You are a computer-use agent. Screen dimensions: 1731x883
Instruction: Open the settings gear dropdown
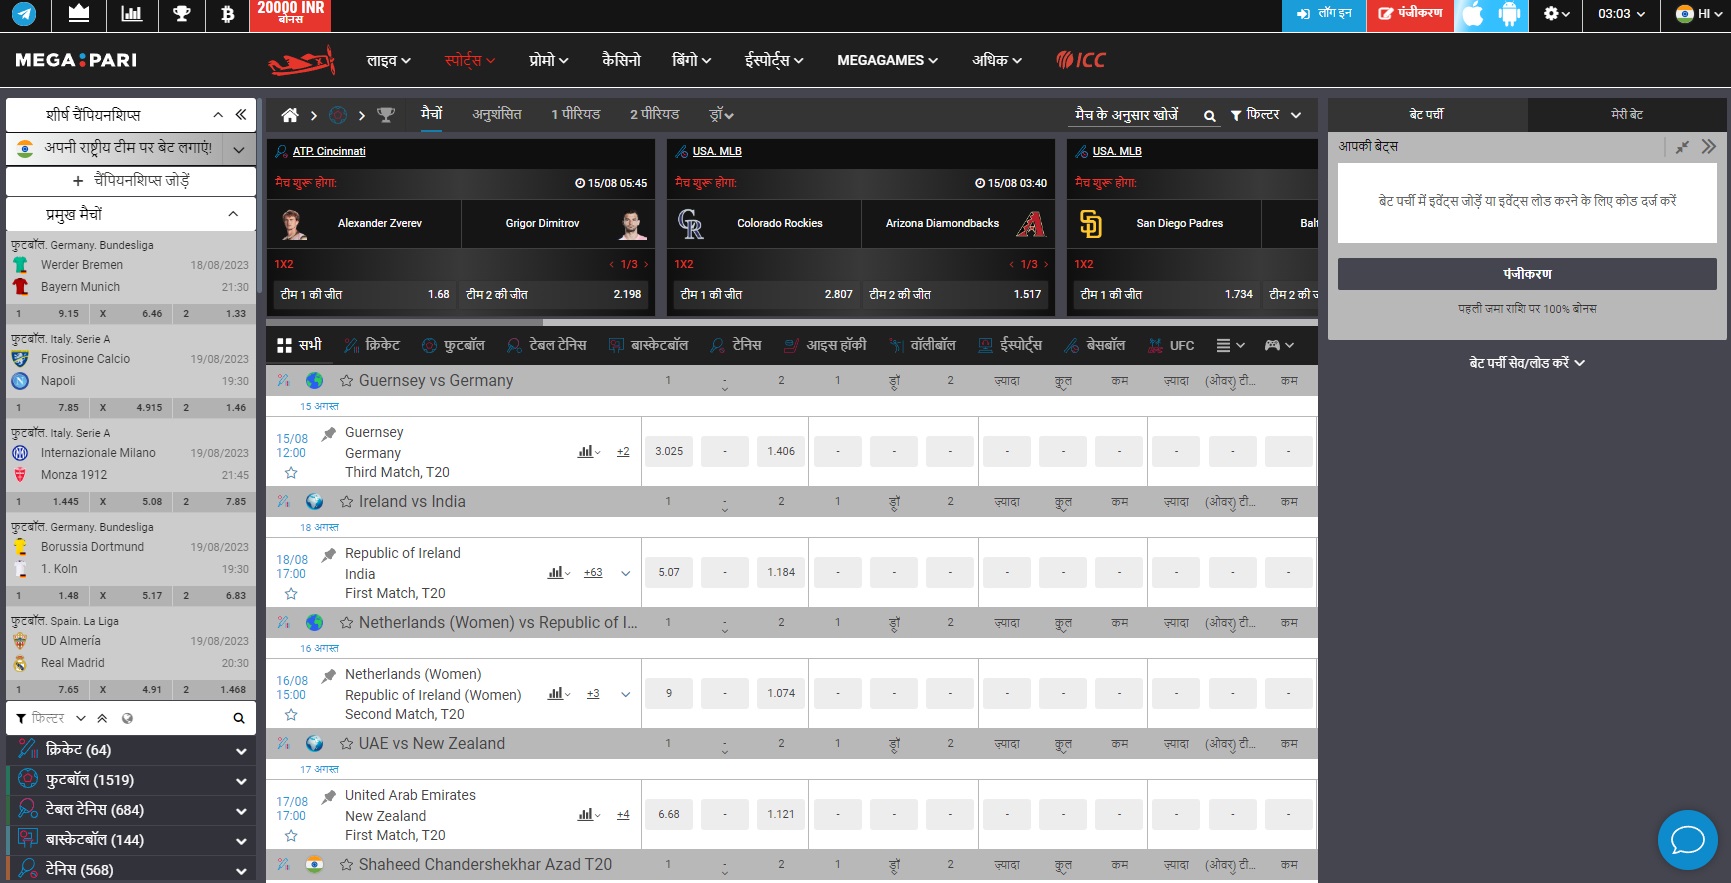1557,14
